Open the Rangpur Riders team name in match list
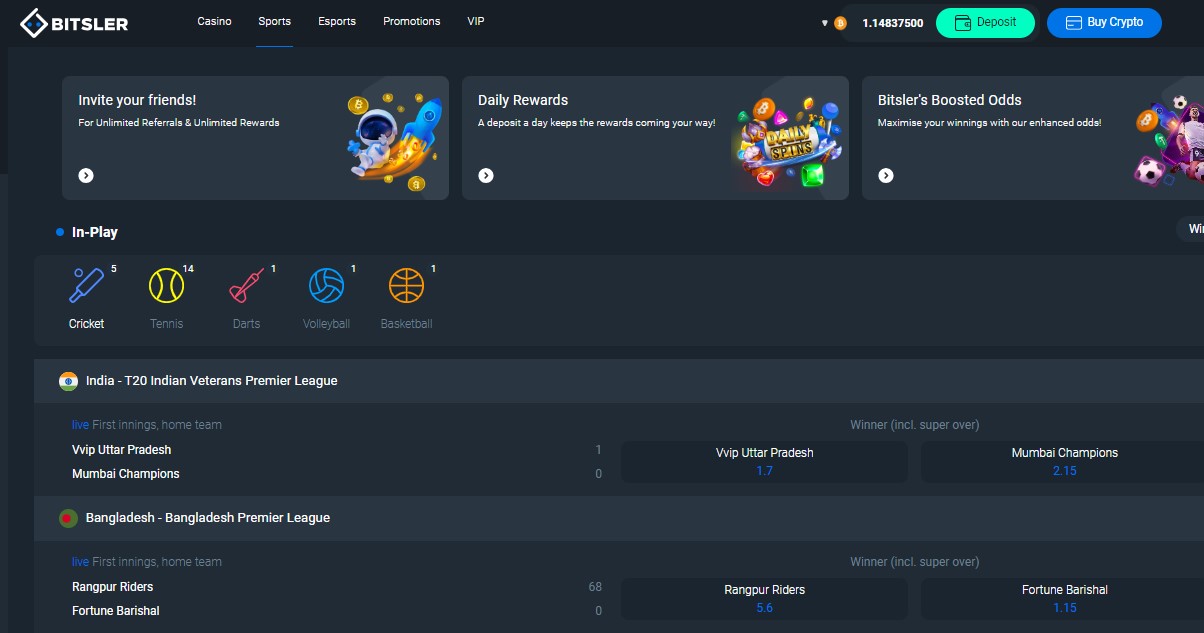The width and height of the screenshot is (1204, 633). (x=113, y=587)
